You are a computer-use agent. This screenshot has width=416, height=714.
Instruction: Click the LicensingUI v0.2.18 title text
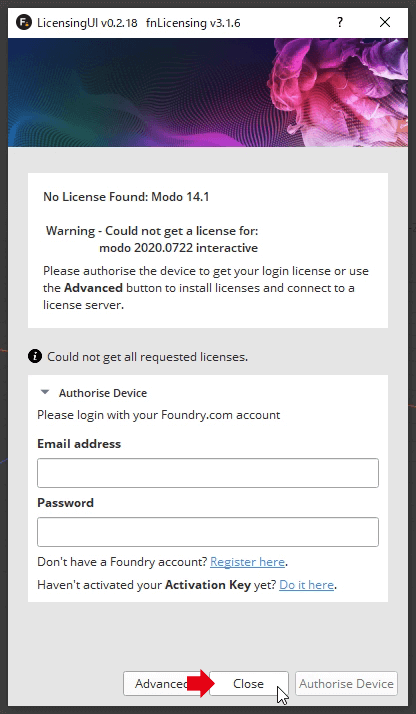[87, 22]
